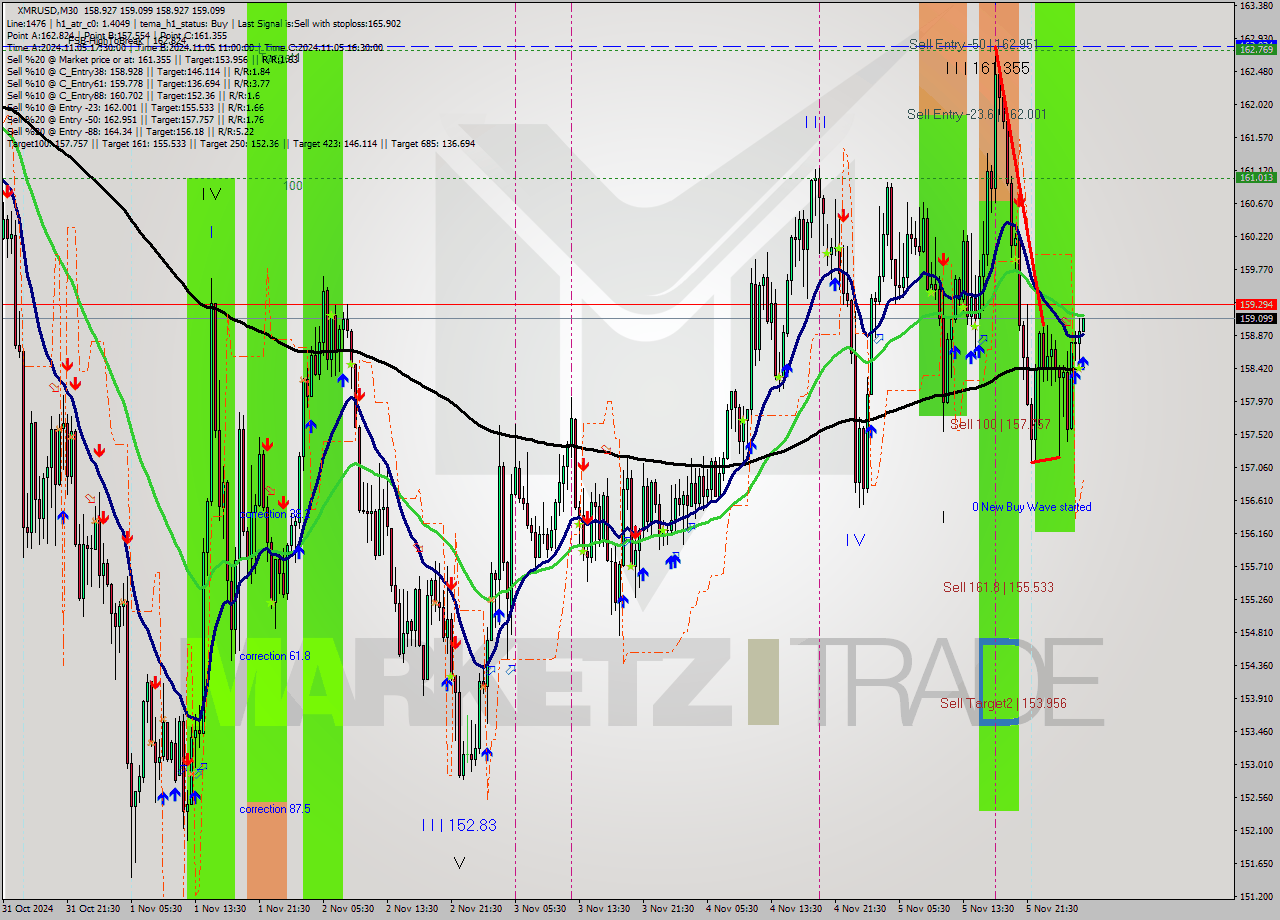Select the Entry -23: 162.001 sell line
This screenshot has height=920, width=1280.
tap(135, 107)
